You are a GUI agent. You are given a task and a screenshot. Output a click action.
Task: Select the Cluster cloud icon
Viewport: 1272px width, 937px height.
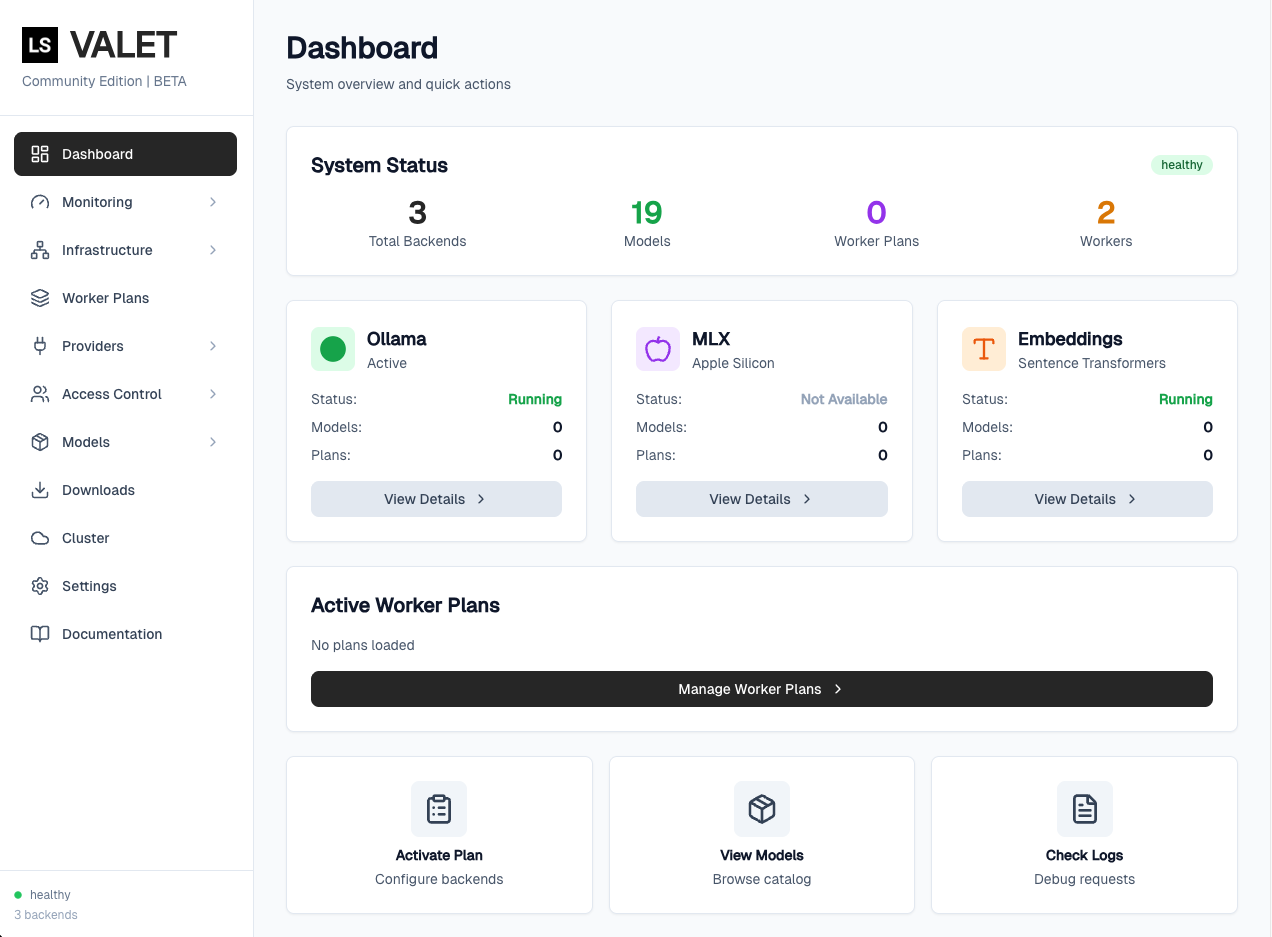[39, 538]
